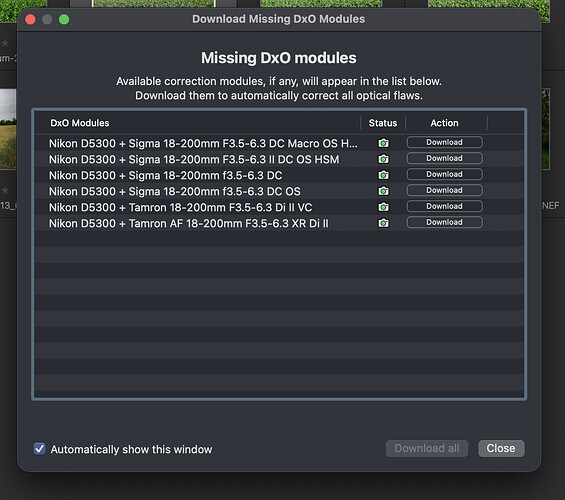
Task: Download the Tamron AF XR Di II module
Action: [x=444, y=222]
